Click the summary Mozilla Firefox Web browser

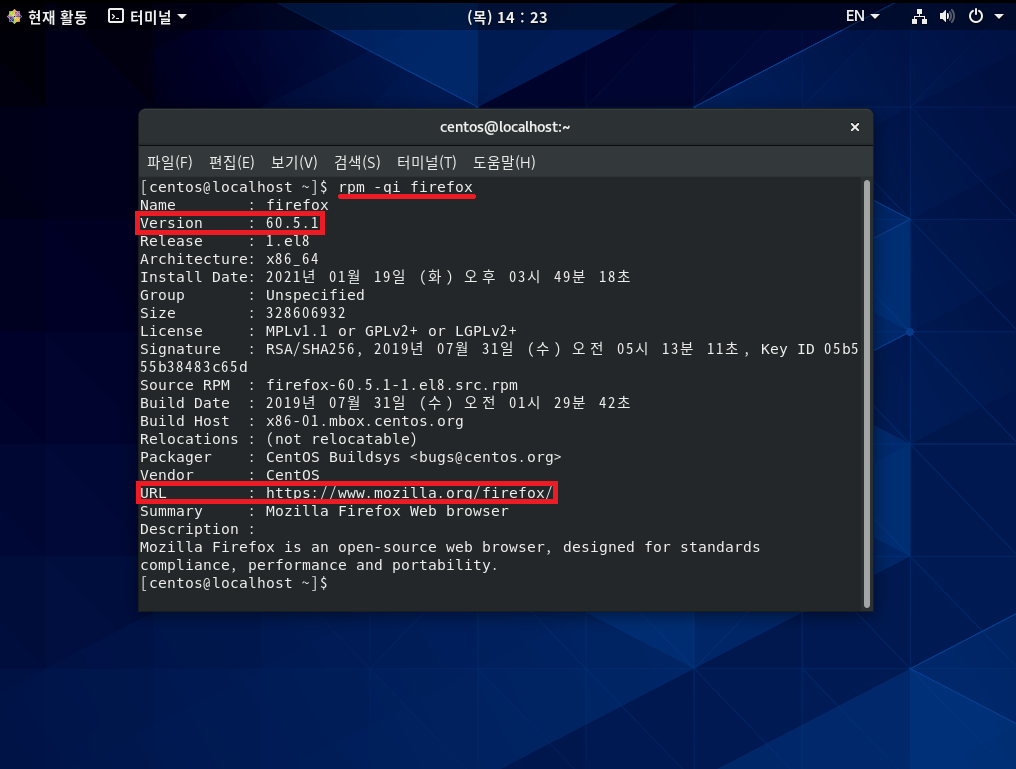pyautogui.click(x=387, y=511)
